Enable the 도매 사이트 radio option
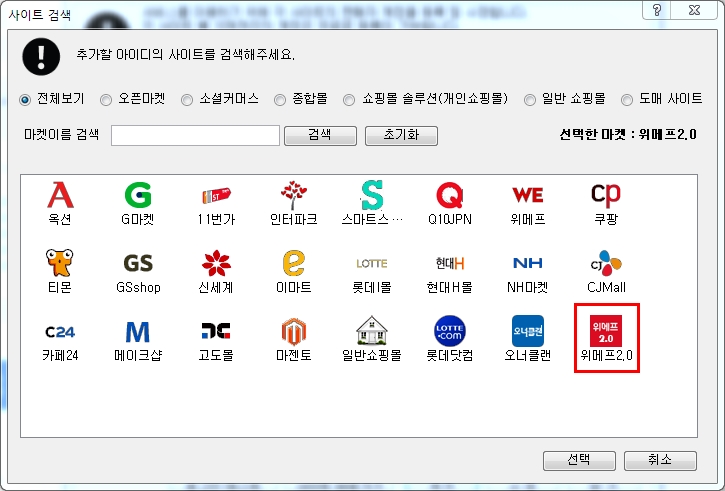The image size is (725, 491). pos(627,100)
